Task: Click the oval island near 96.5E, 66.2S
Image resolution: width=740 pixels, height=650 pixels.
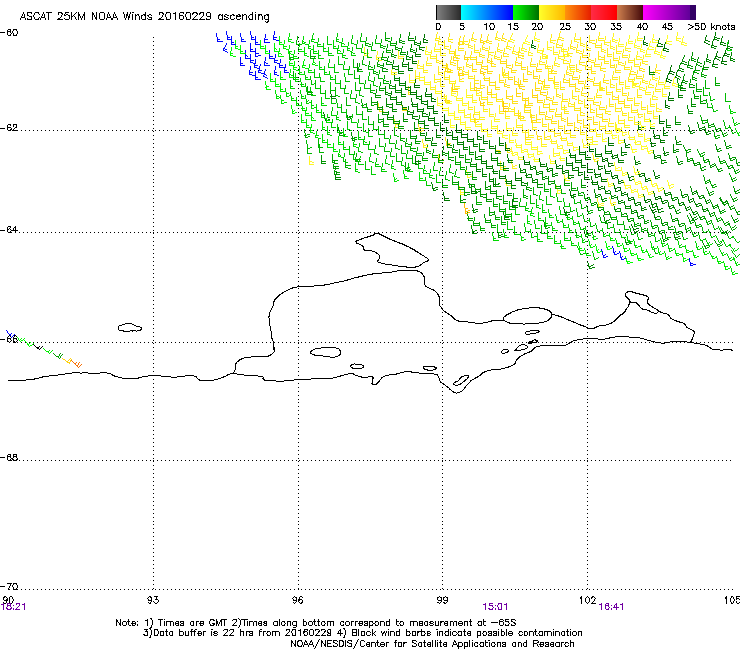Action: [326, 352]
